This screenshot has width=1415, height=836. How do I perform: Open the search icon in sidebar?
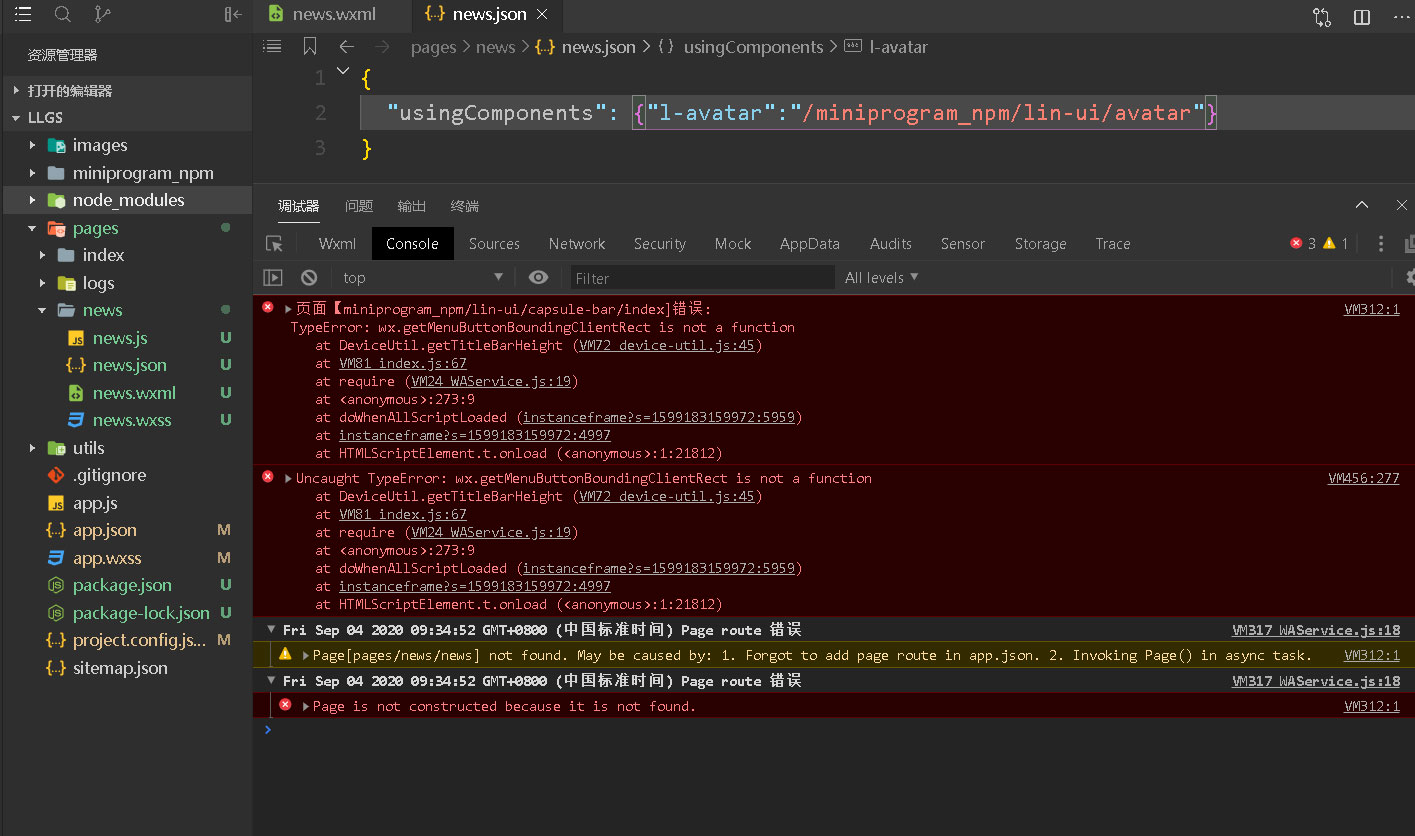click(62, 15)
